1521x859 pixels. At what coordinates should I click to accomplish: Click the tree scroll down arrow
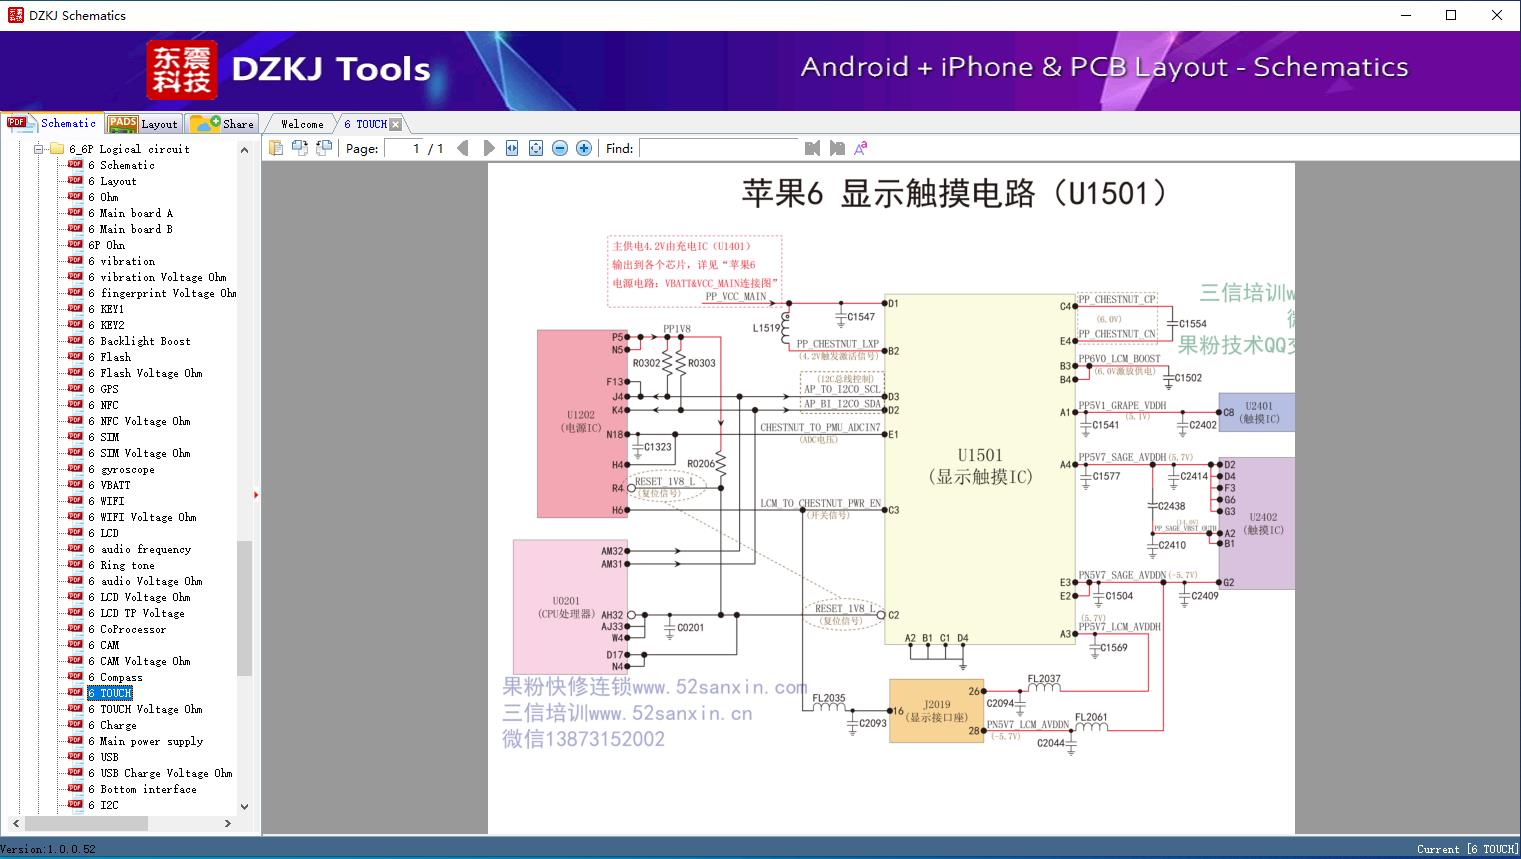[x=244, y=807]
